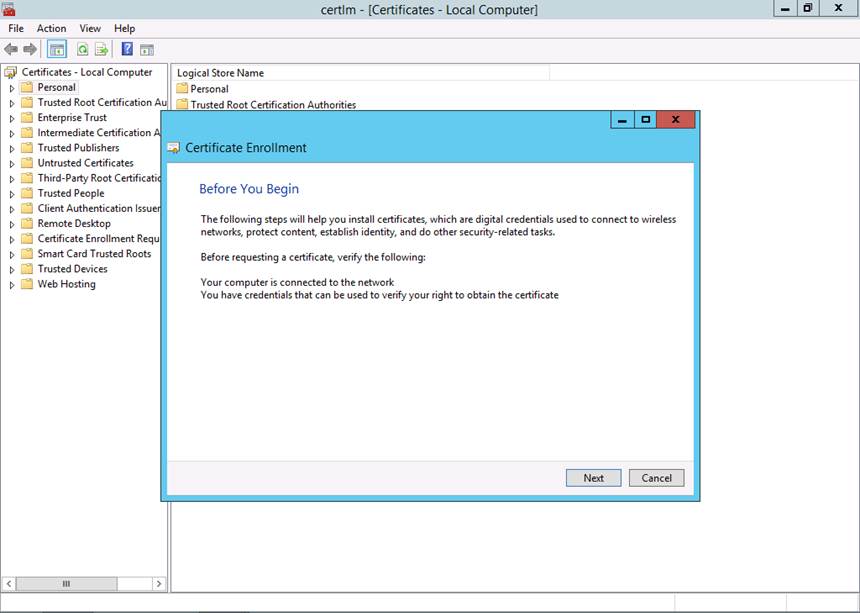860x613 pixels.
Task: Open the File menu
Action: (16, 28)
